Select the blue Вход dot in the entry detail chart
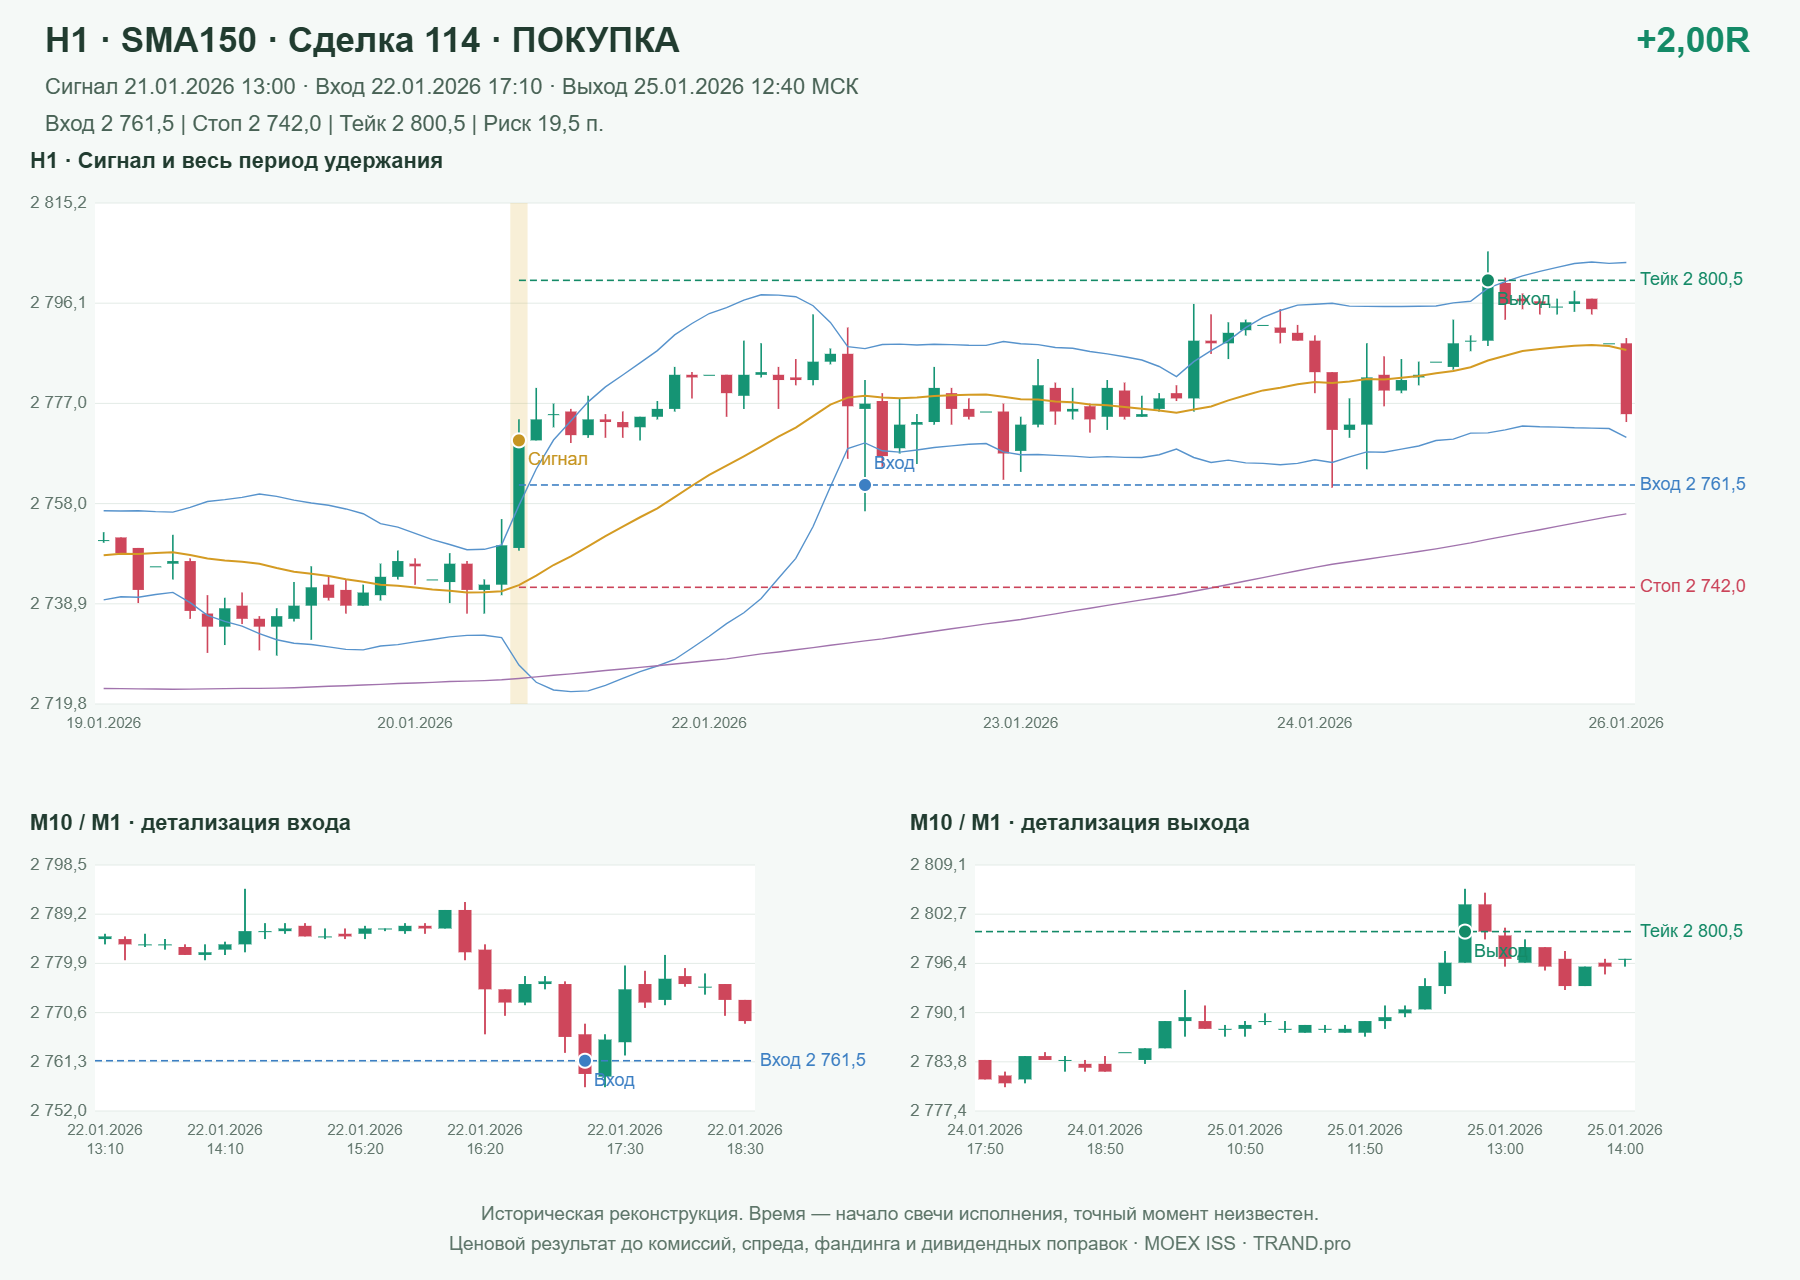 coord(585,1060)
